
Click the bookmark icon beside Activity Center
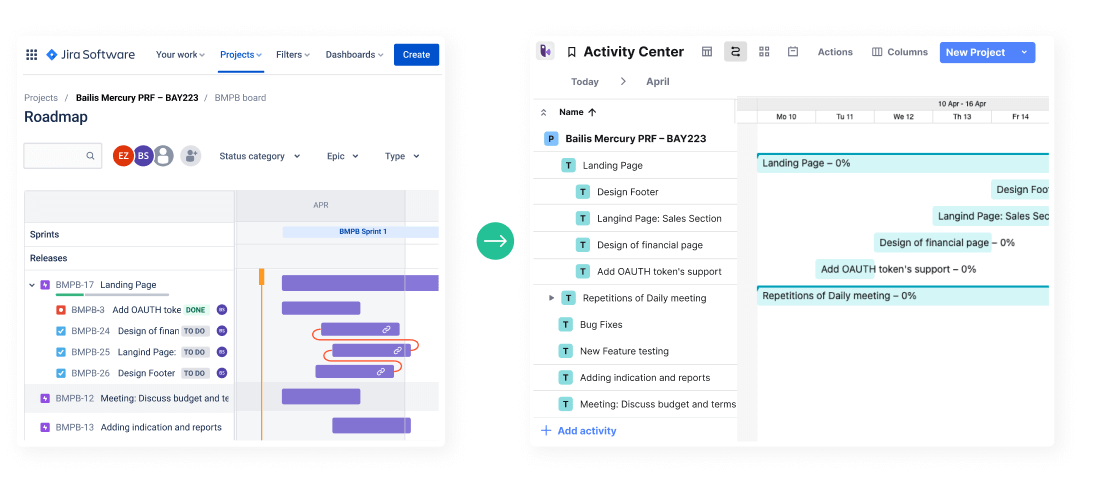(x=572, y=52)
